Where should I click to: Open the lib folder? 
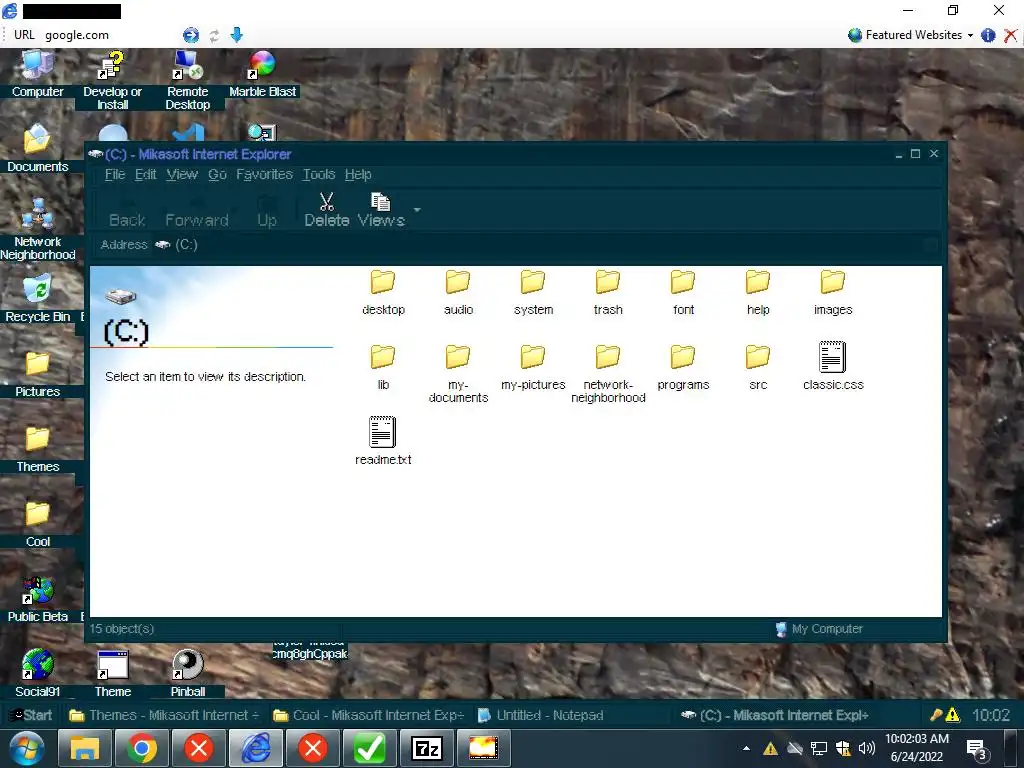[x=383, y=368]
